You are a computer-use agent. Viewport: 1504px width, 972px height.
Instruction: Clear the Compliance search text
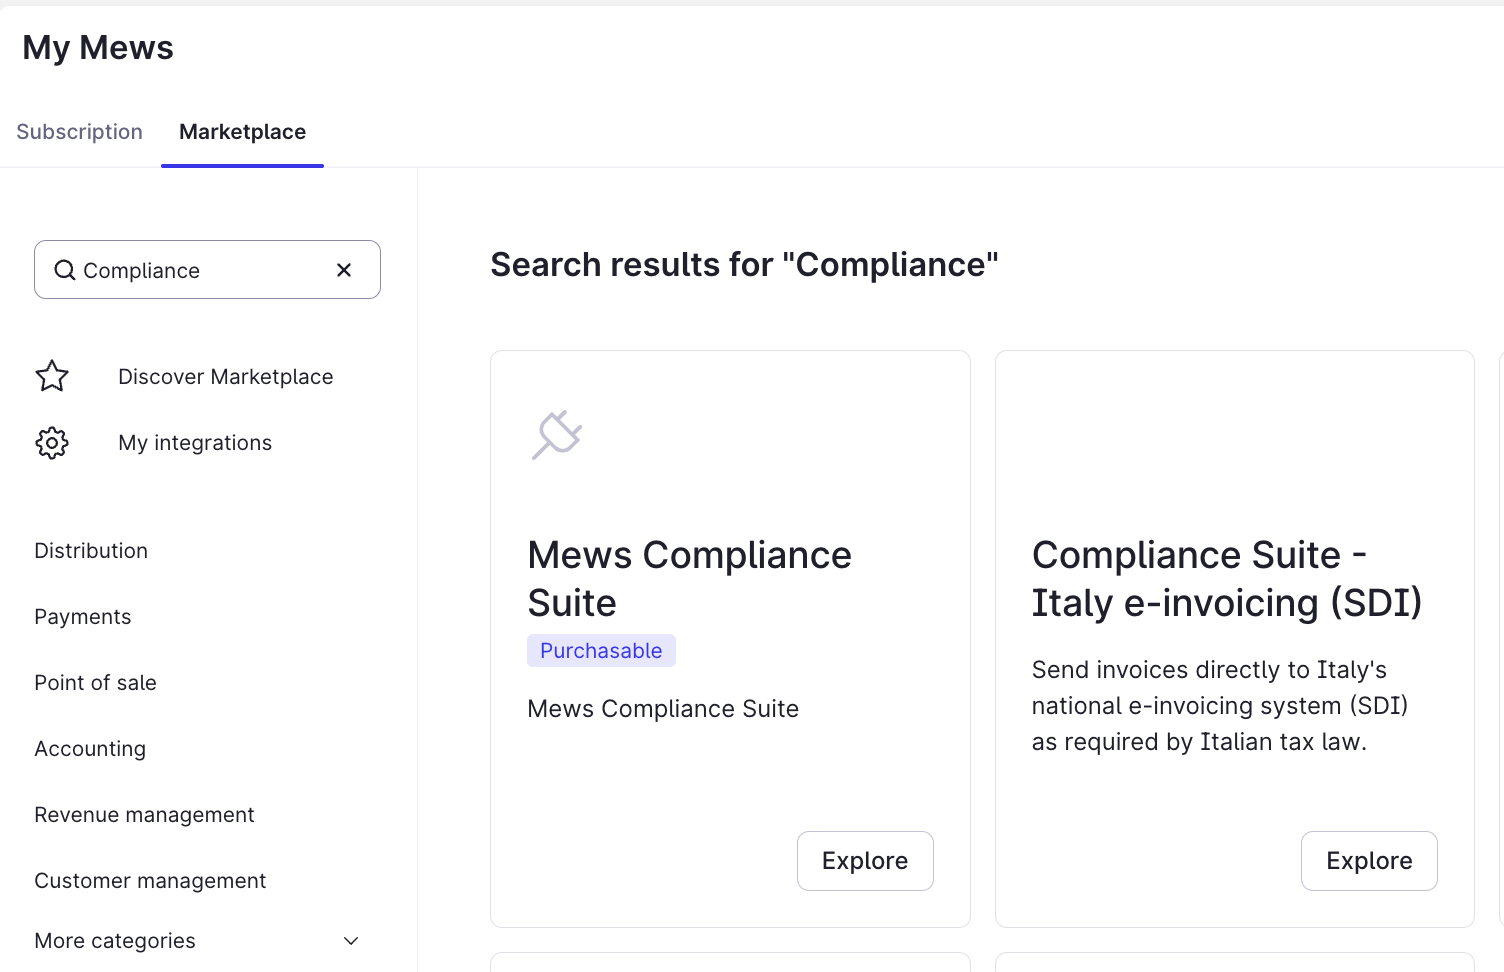pyautogui.click(x=344, y=270)
